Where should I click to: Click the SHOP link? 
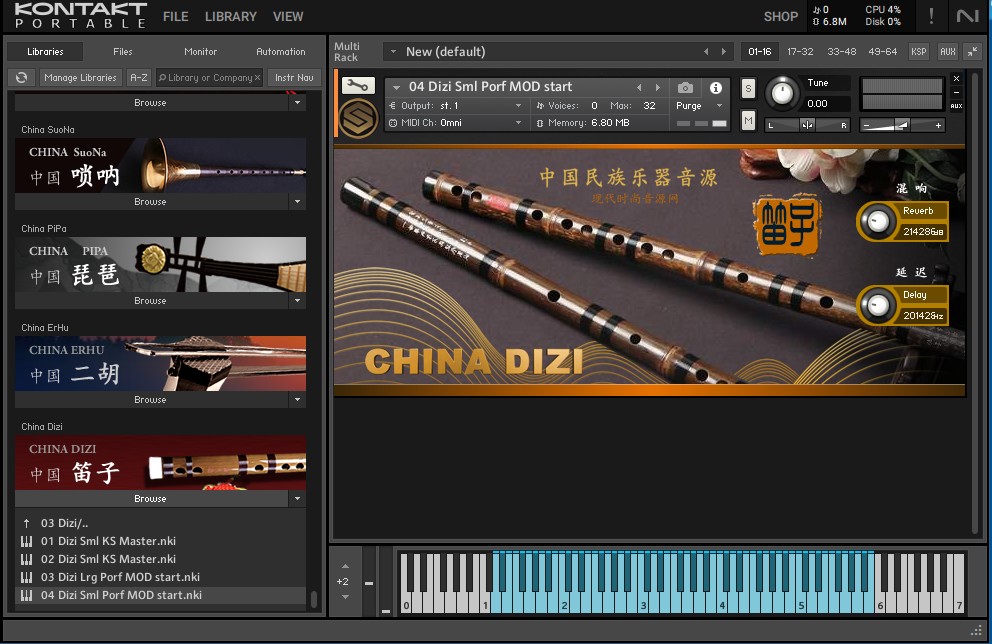tap(781, 16)
